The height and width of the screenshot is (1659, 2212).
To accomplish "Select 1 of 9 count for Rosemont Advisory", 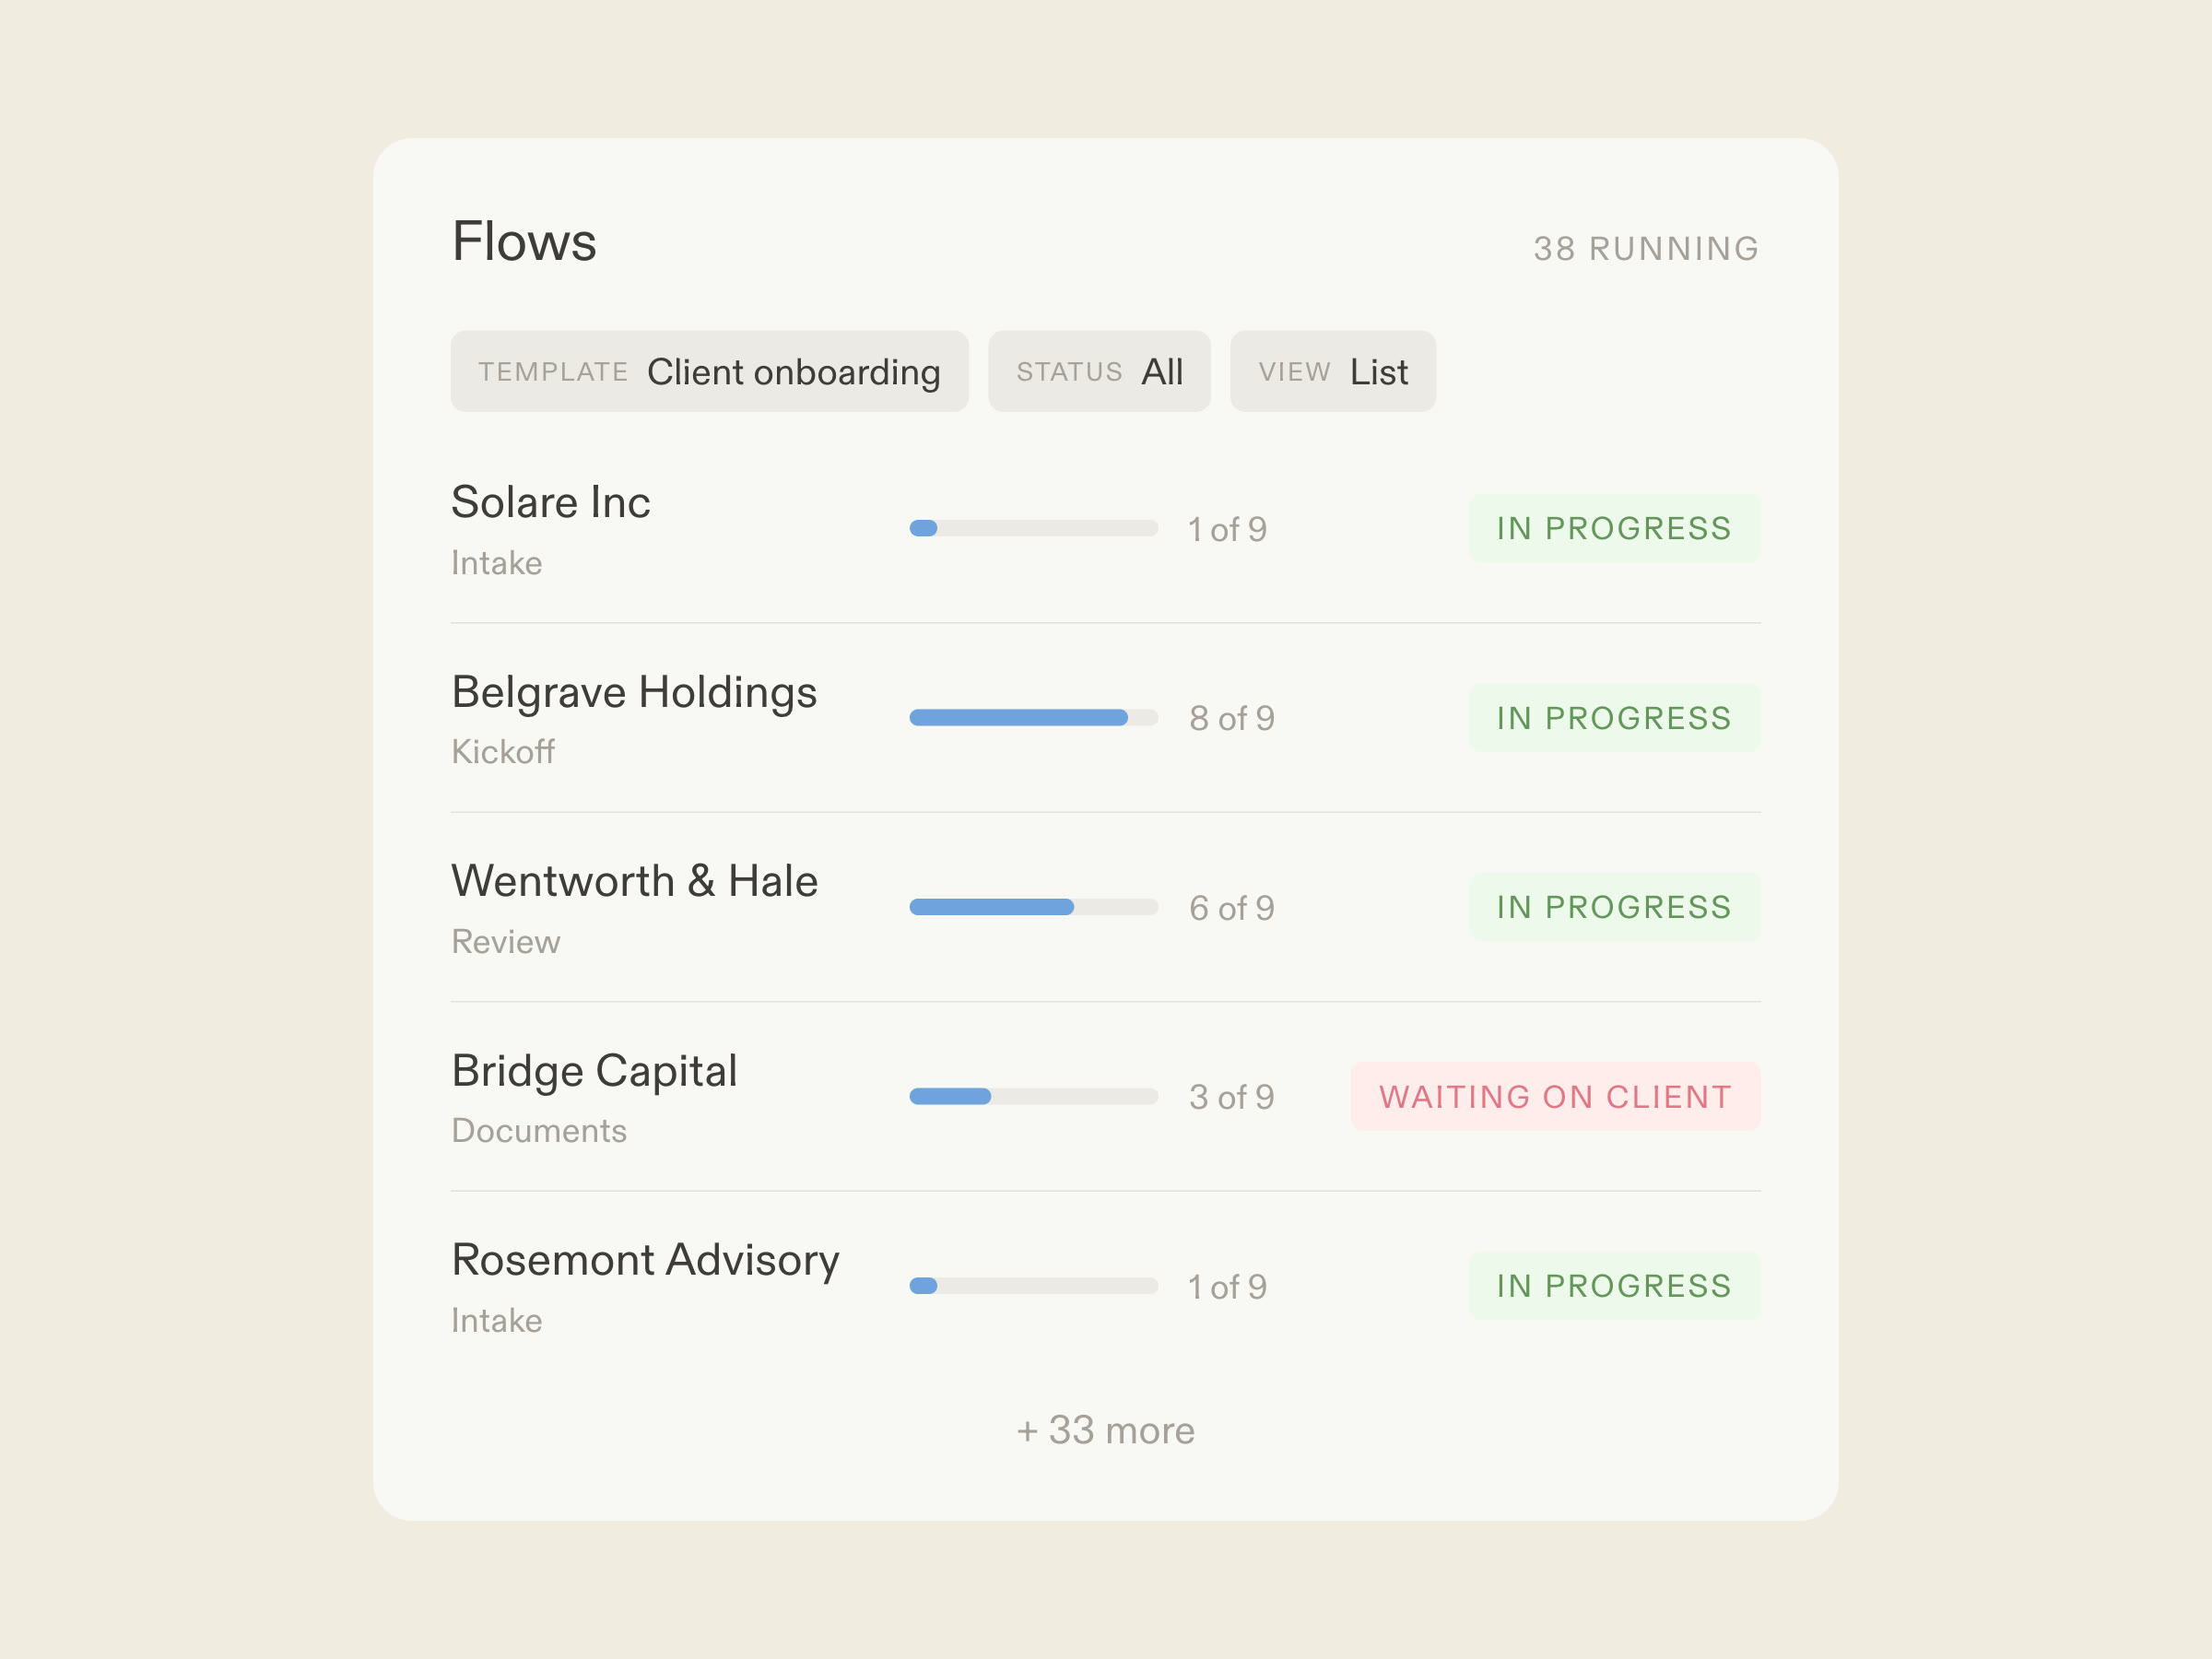I will click(1227, 1287).
